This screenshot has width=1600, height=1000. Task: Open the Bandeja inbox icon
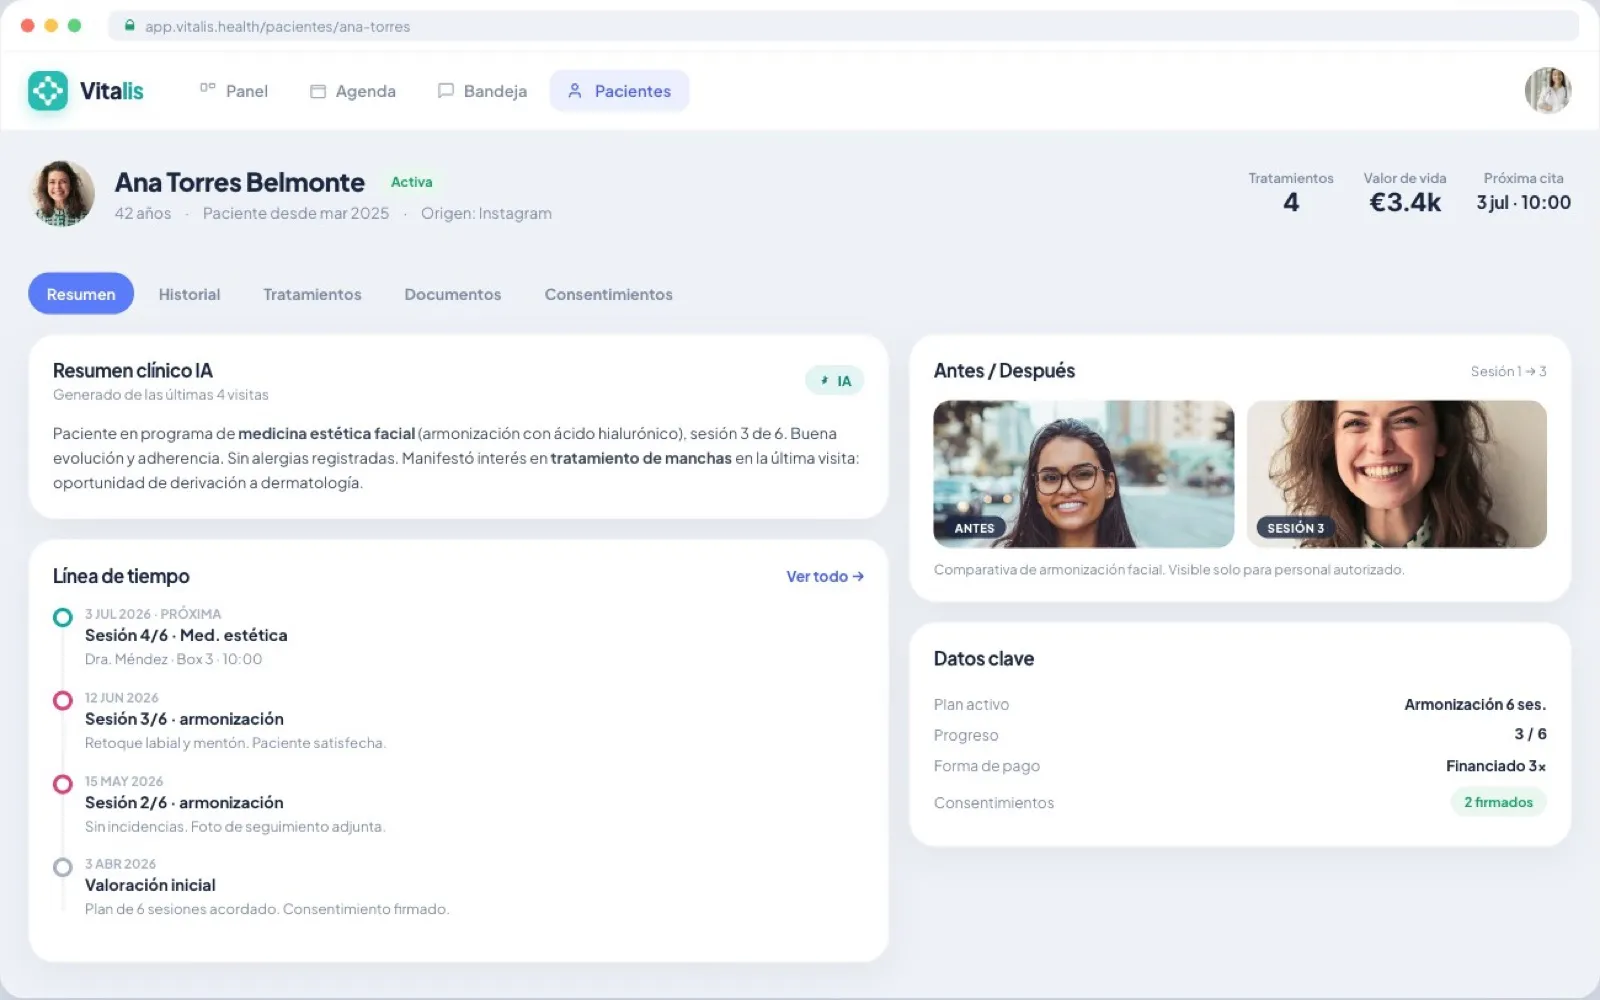coord(446,91)
